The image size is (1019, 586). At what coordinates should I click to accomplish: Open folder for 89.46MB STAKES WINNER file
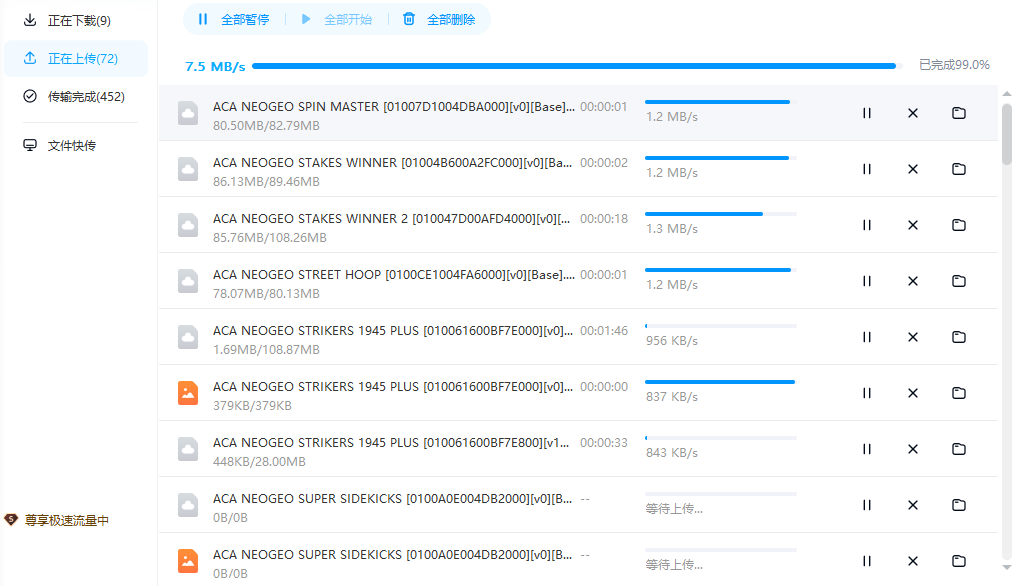point(959,169)
